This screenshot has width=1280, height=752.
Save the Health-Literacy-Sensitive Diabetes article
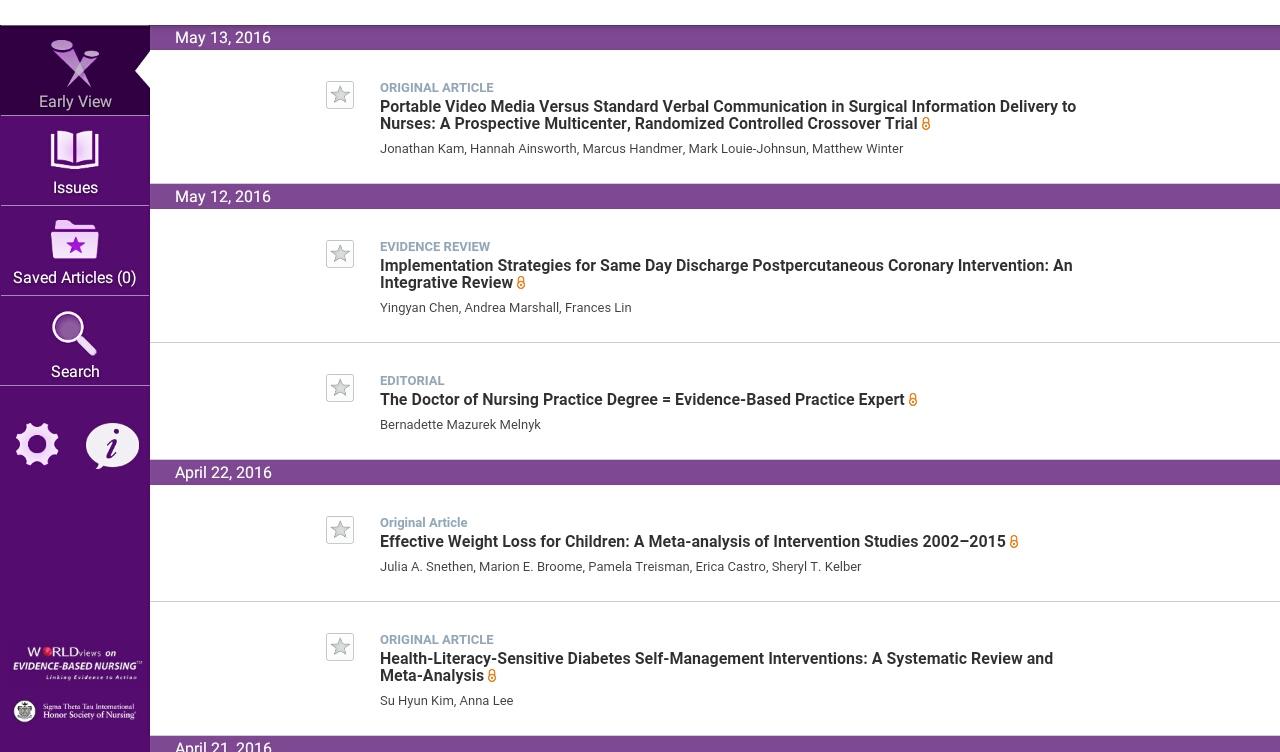tap(340, 647)
